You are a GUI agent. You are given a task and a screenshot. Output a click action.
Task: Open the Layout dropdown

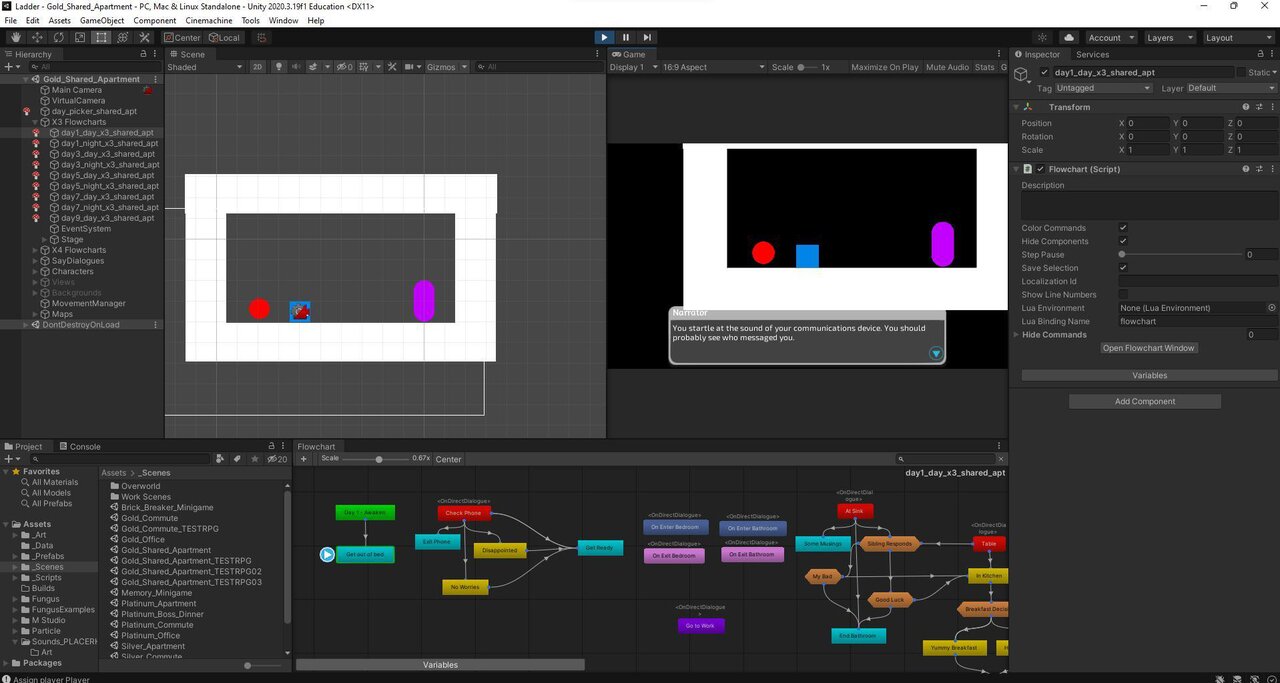point(1238,38)
